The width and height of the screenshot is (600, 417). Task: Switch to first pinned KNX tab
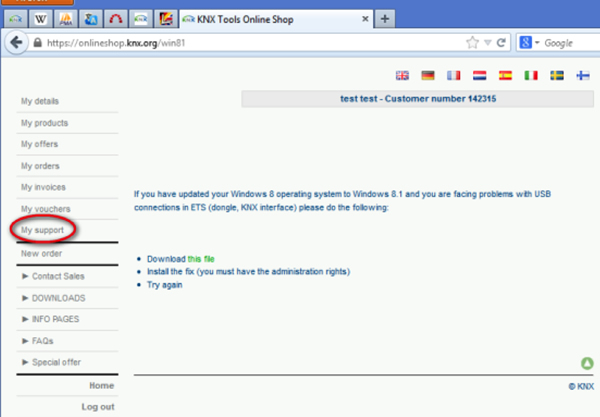[16, 19]
